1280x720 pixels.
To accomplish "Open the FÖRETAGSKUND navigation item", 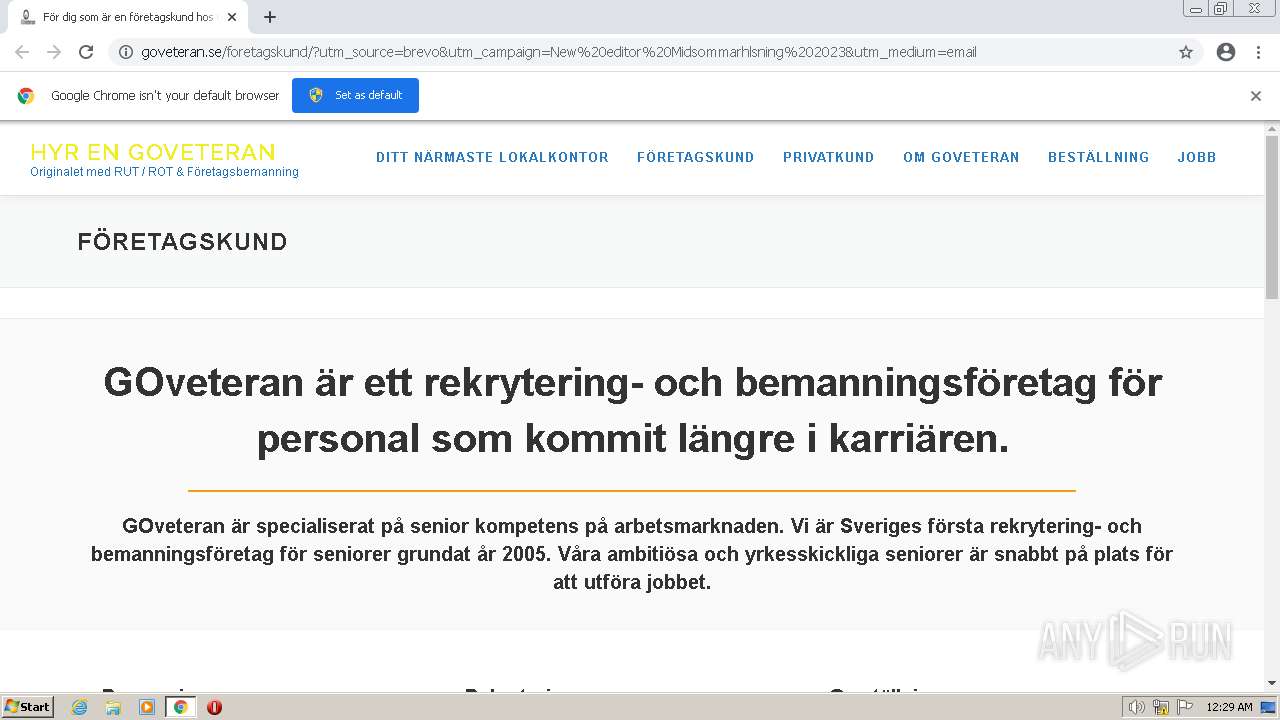I will point(696,157).
